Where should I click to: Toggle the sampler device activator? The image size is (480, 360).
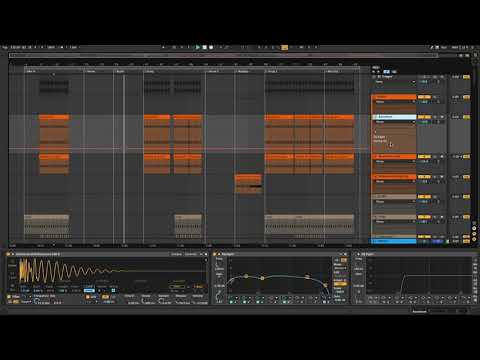(8, 254)
